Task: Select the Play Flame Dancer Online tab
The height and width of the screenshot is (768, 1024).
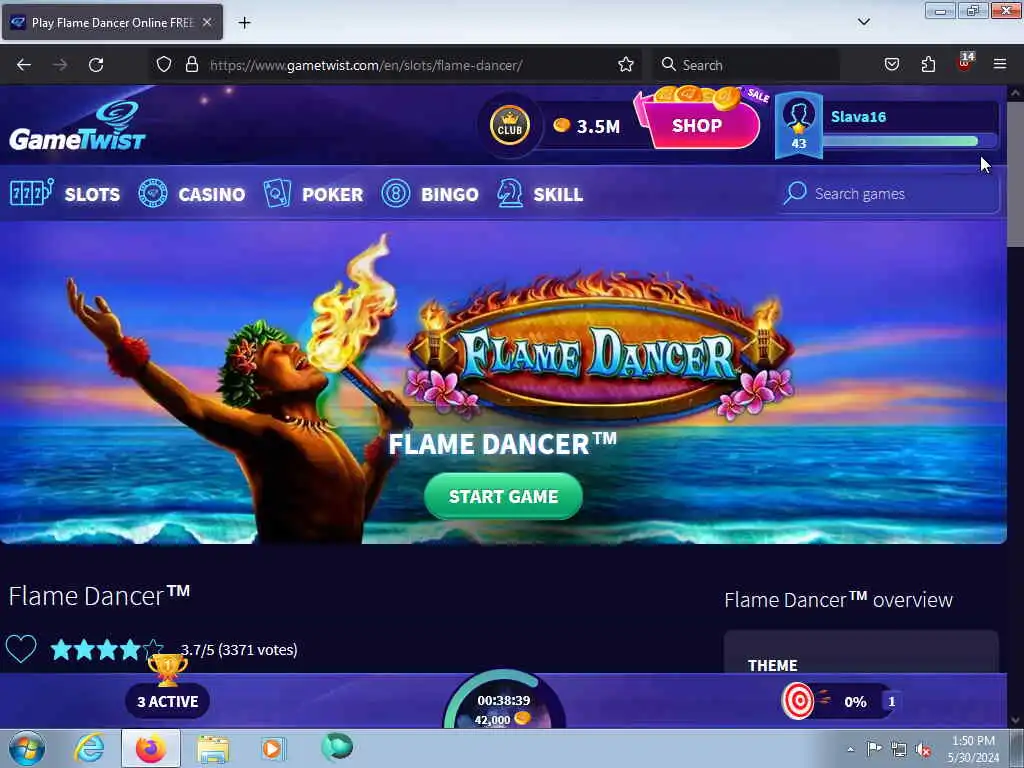Action: coord(112,23)
